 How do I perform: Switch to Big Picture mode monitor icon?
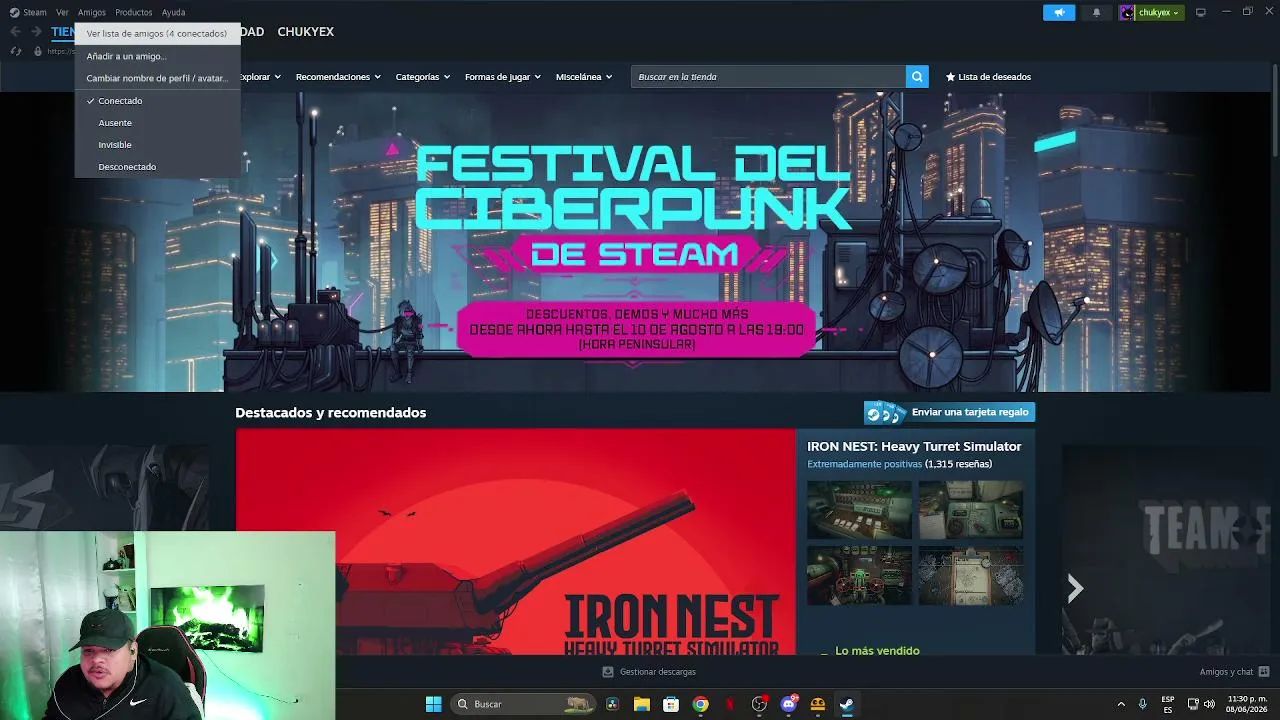[x=1201, y=12]
